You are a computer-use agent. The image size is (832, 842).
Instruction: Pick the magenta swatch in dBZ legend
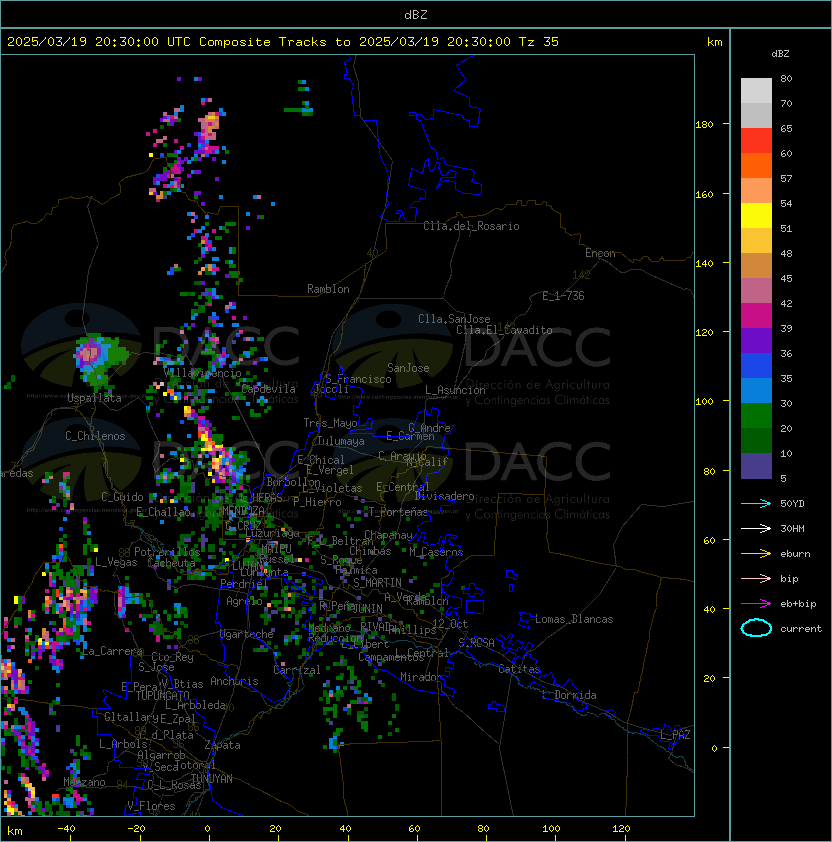(756, 316)
